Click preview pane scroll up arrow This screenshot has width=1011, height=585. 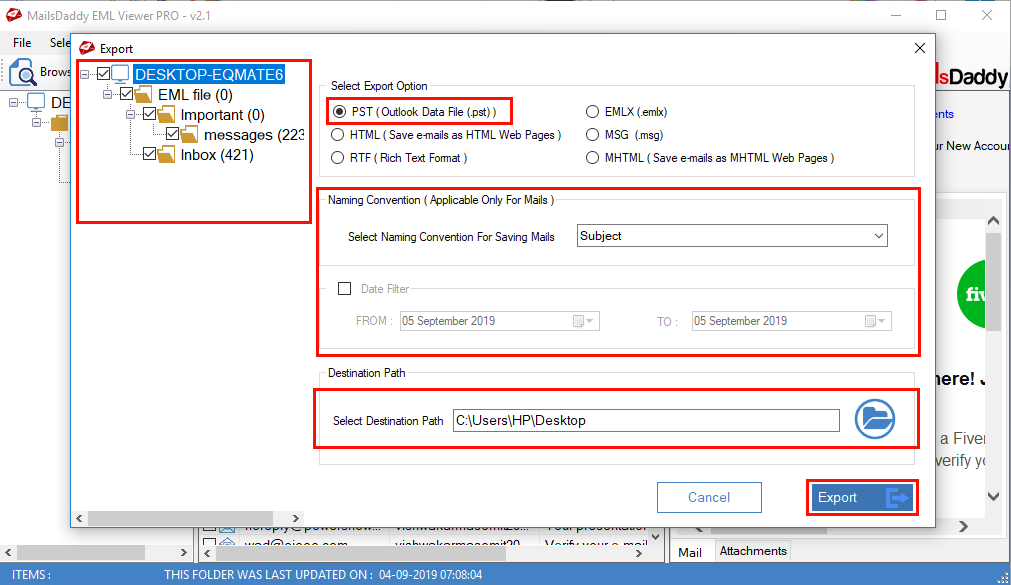click(993, 221)
